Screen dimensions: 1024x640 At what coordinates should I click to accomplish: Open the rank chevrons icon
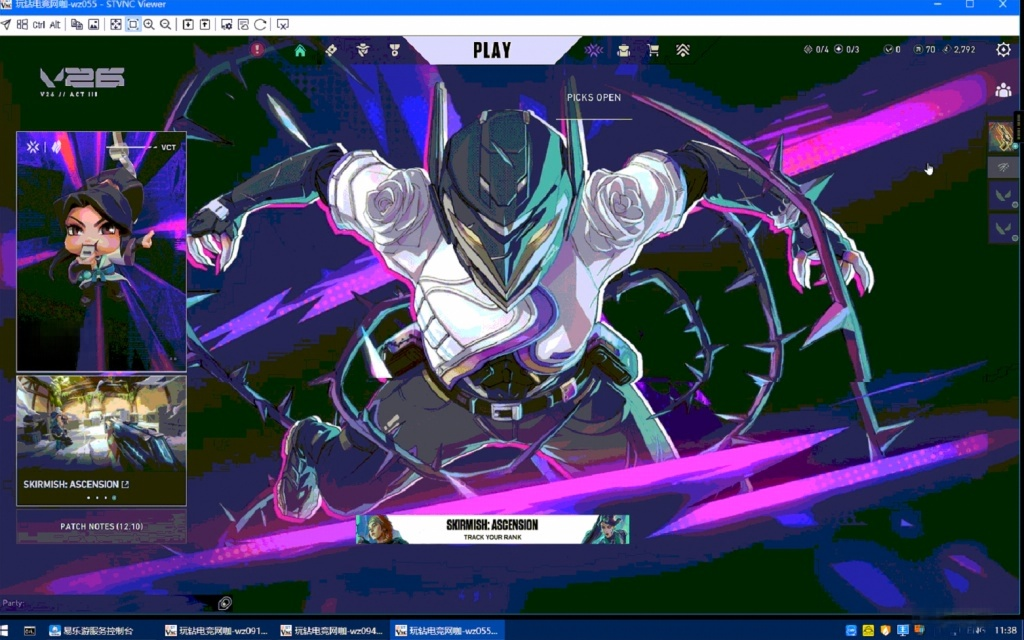[x=683, y=50]
